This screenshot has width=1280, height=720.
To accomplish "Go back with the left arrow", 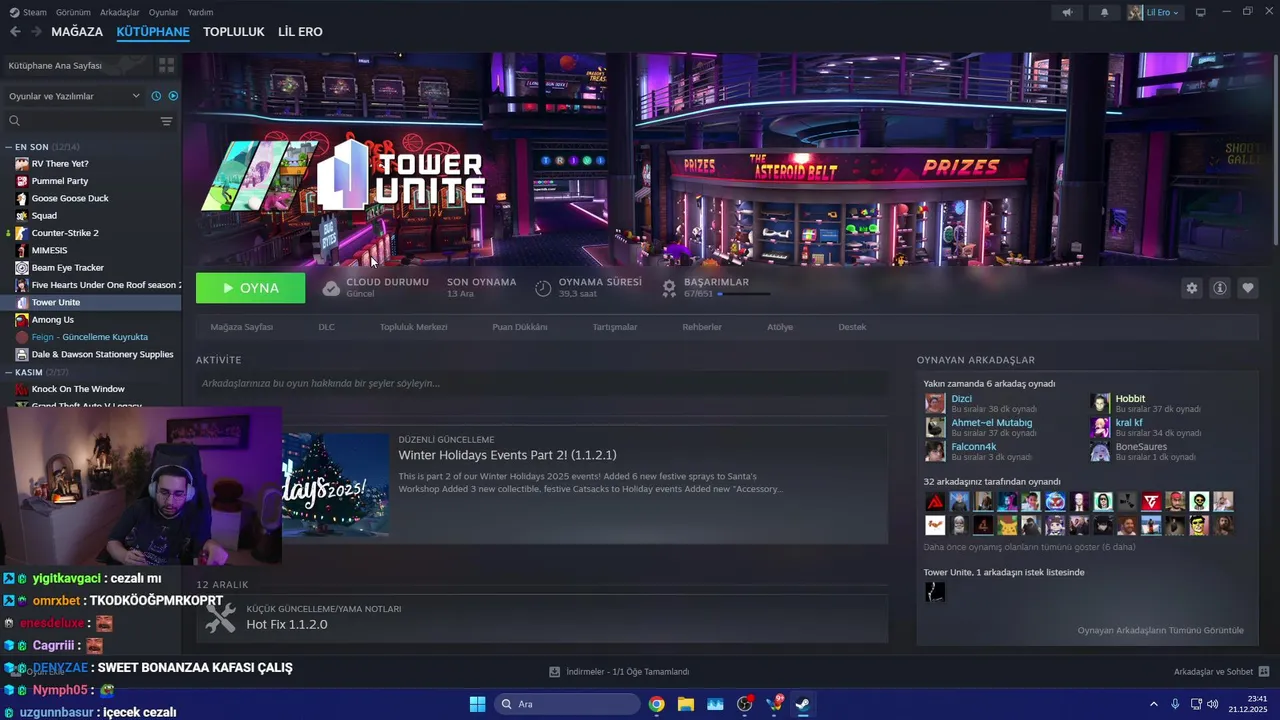I will tap(15, 32).
